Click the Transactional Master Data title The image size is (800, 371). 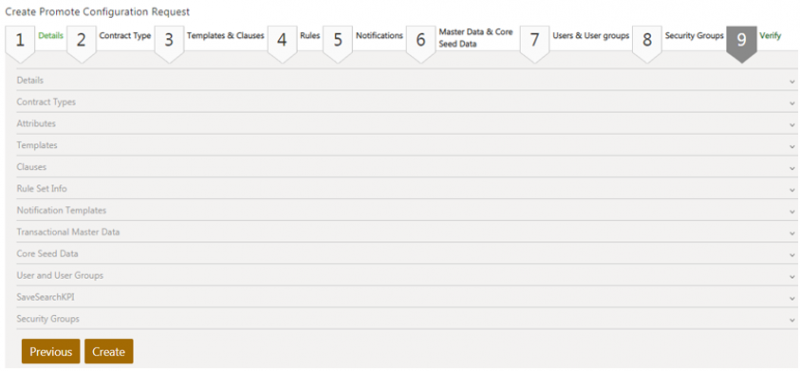click(68, 232)
